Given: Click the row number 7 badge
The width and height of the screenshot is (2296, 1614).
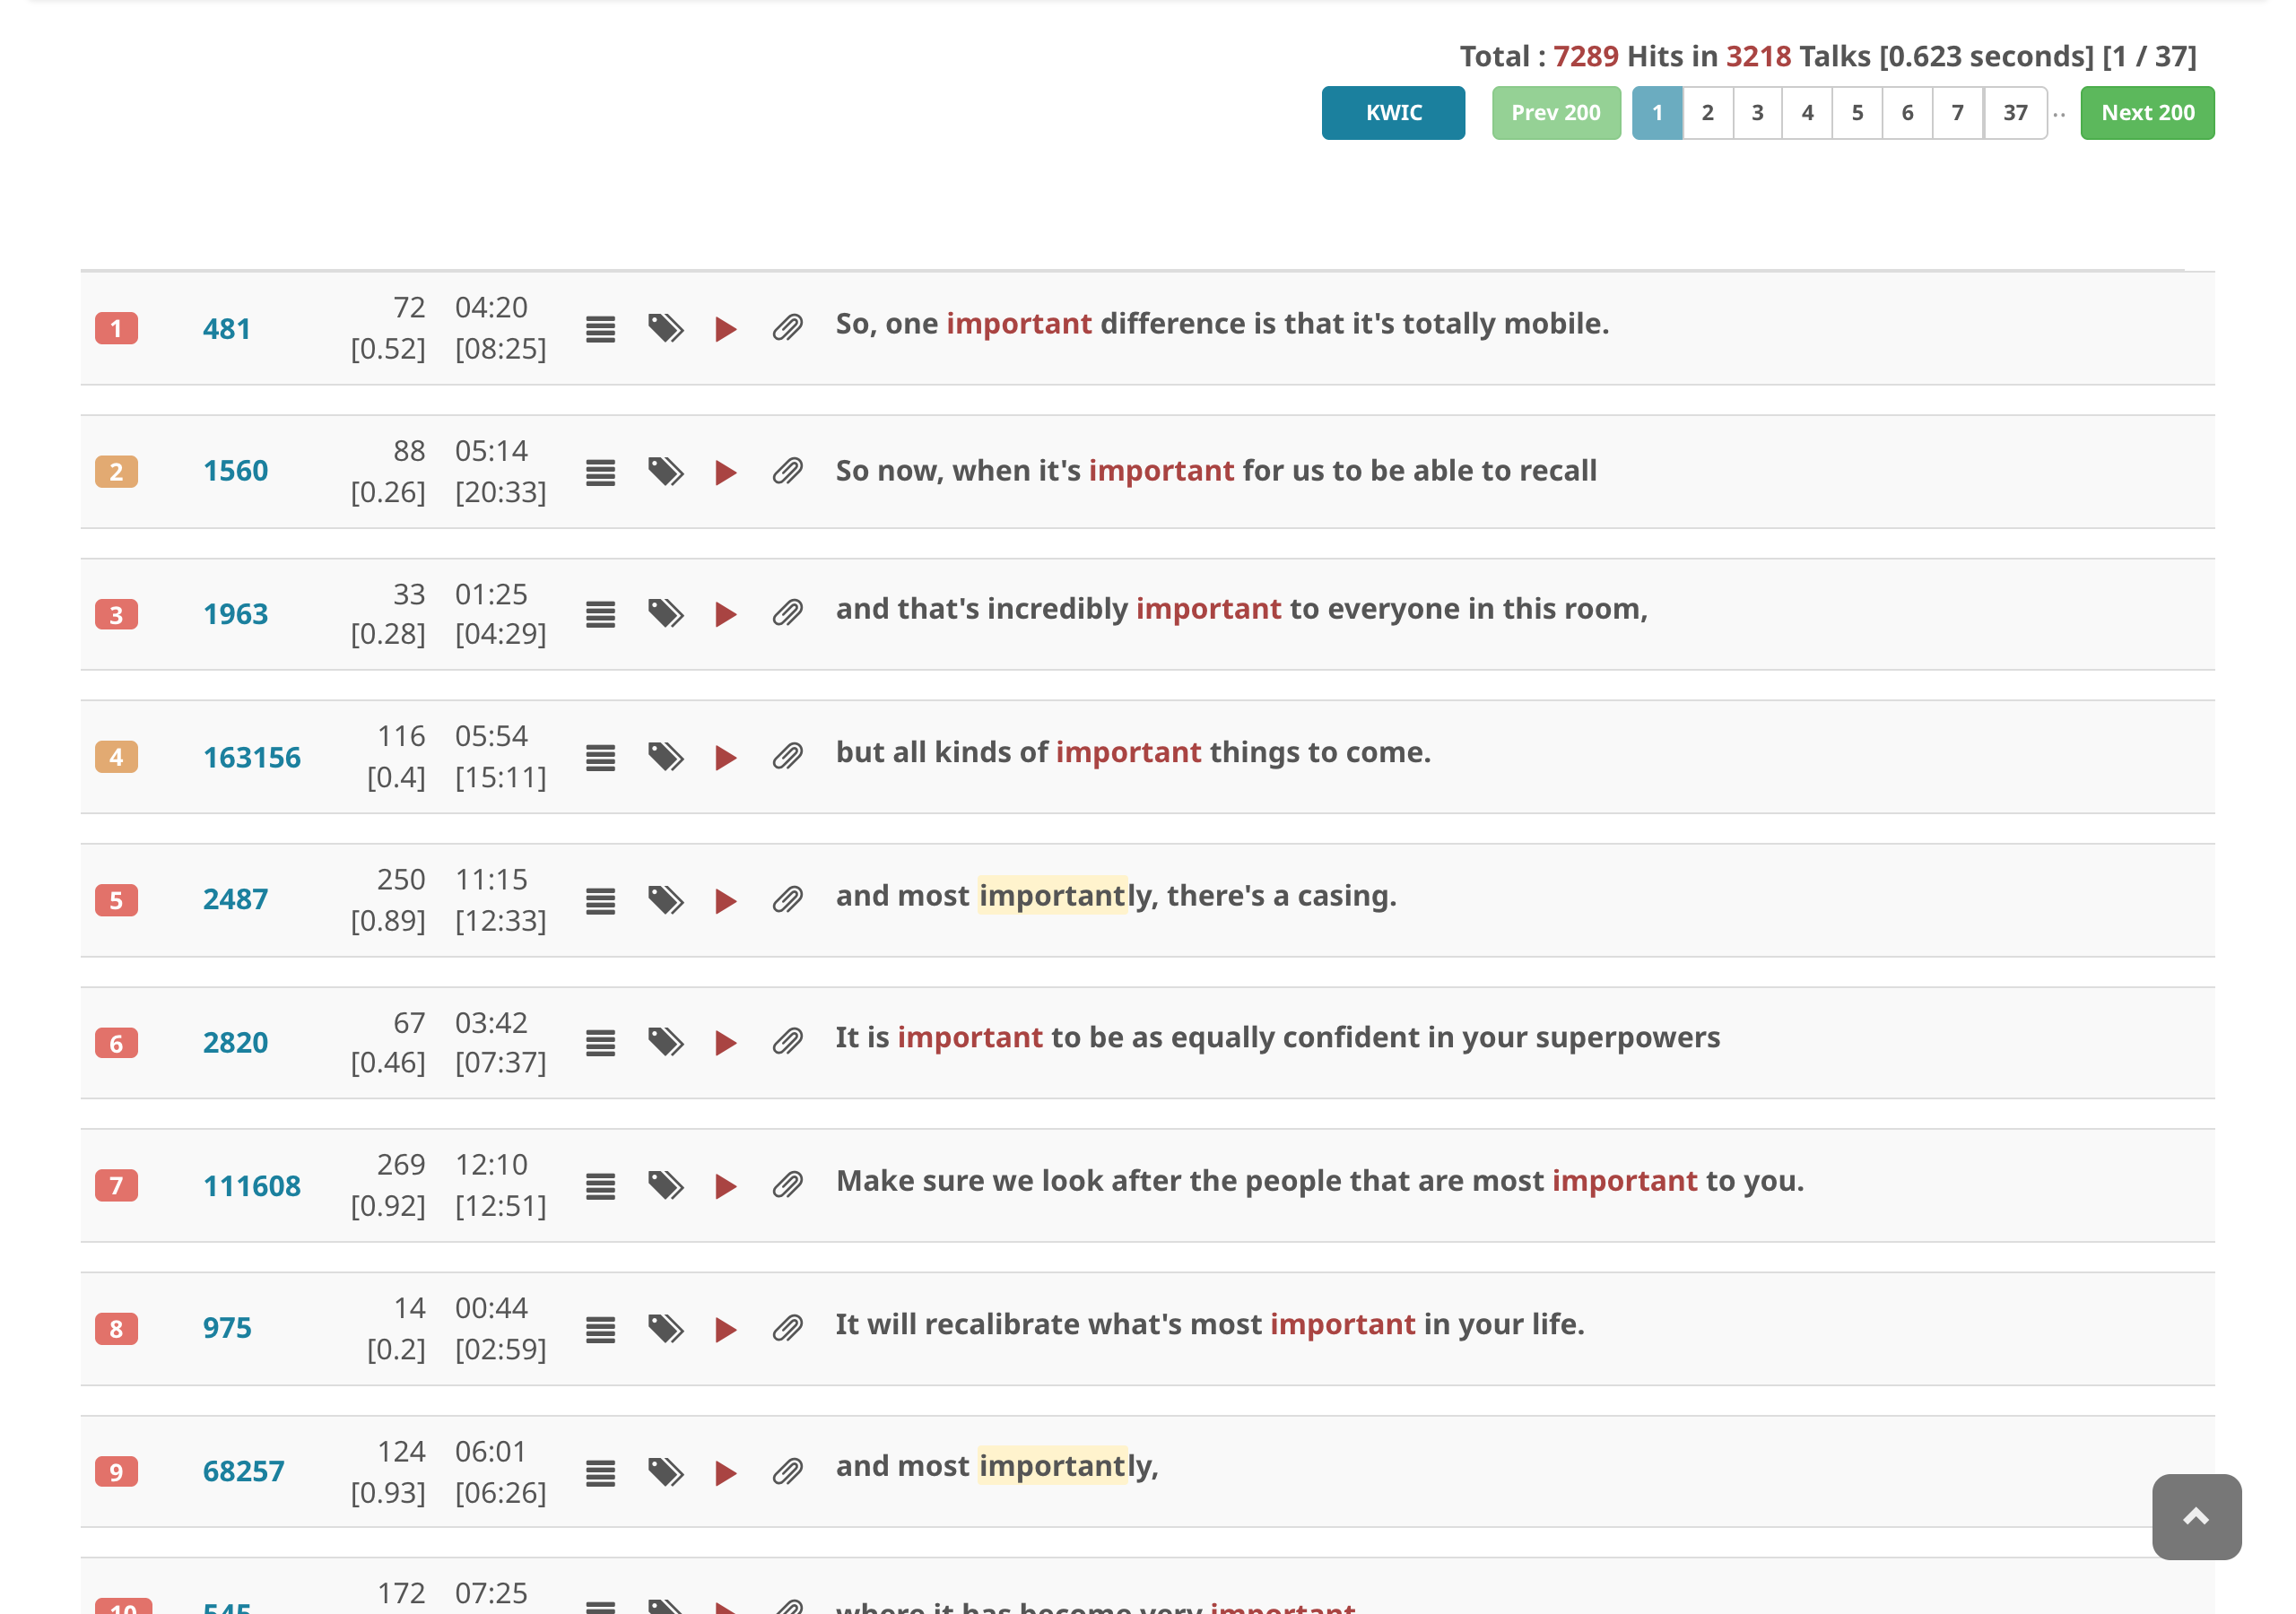Looking at the screenshot, I should click(x=116, y=1186).
